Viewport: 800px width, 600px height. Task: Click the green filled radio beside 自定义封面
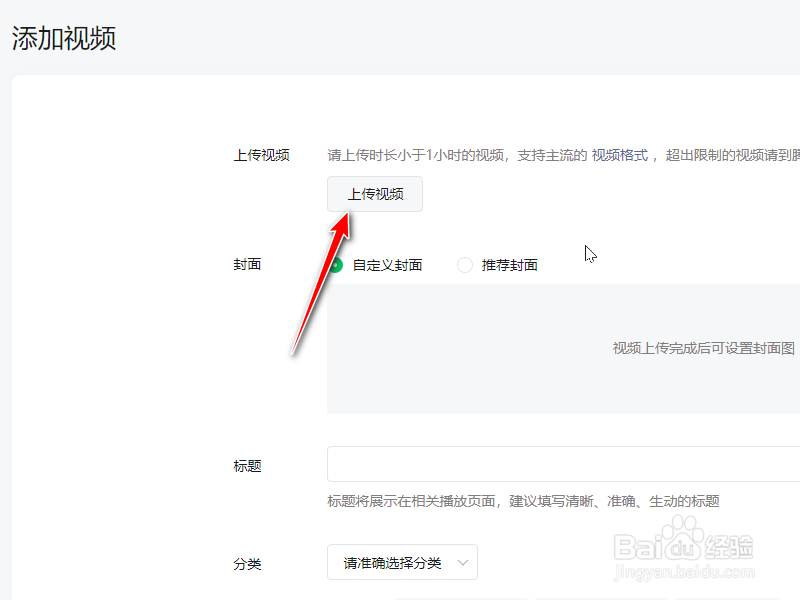(335, 265)
